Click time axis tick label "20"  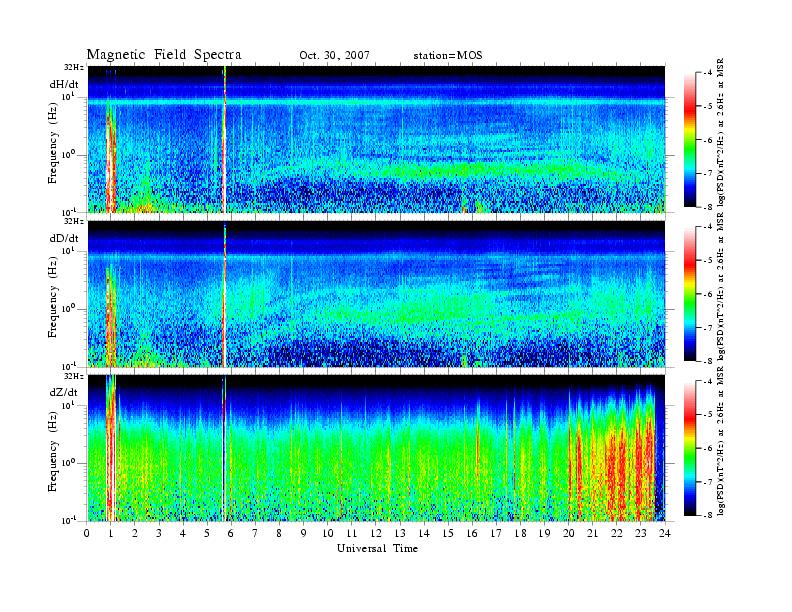coord(569,534)
